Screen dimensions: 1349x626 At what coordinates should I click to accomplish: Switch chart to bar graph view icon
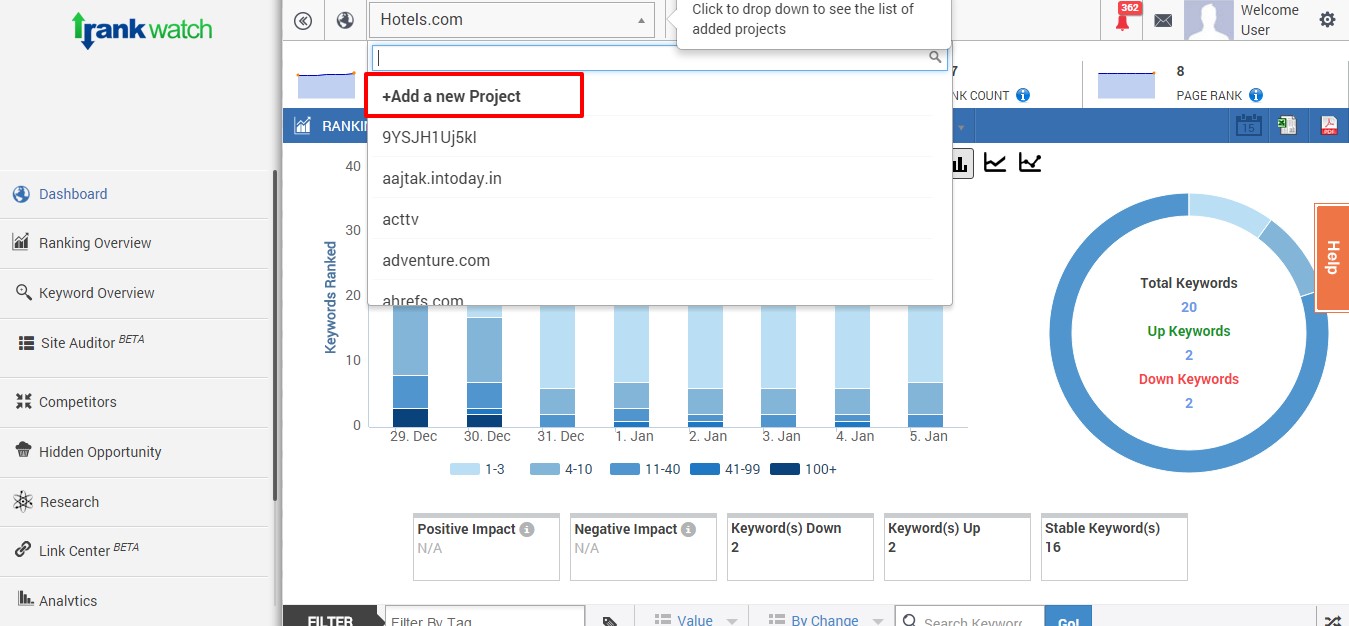[961, 163]
